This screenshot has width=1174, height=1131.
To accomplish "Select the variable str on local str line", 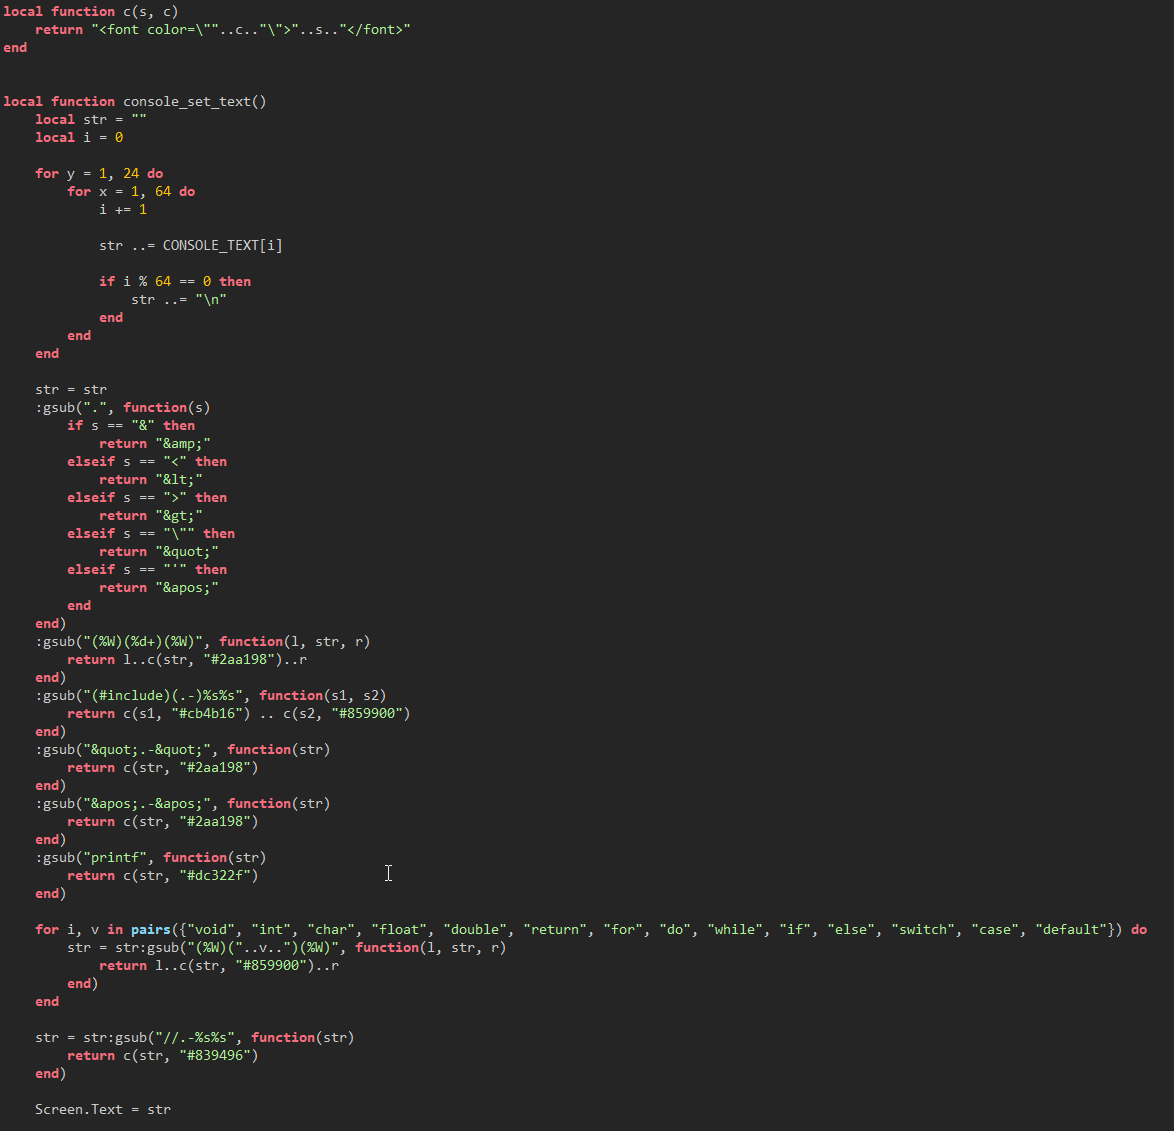I will (95, 119).
